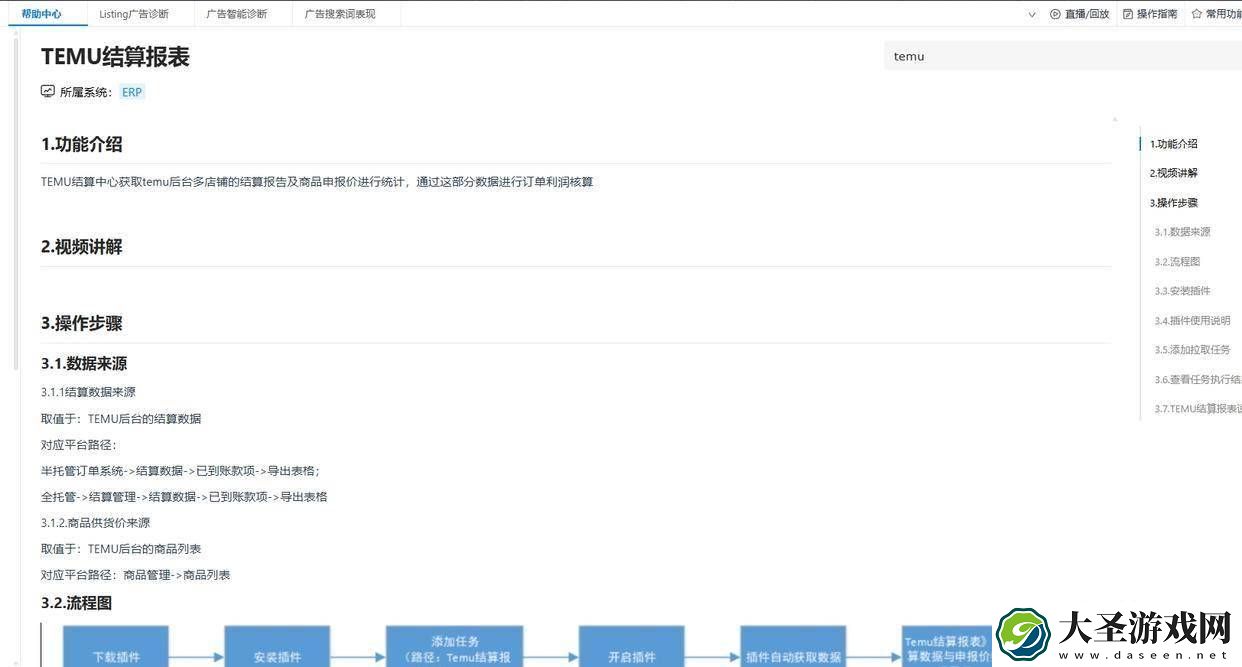Click the ERP system tag
Screen dimensions: 1242x667
(x=132, y=92)
